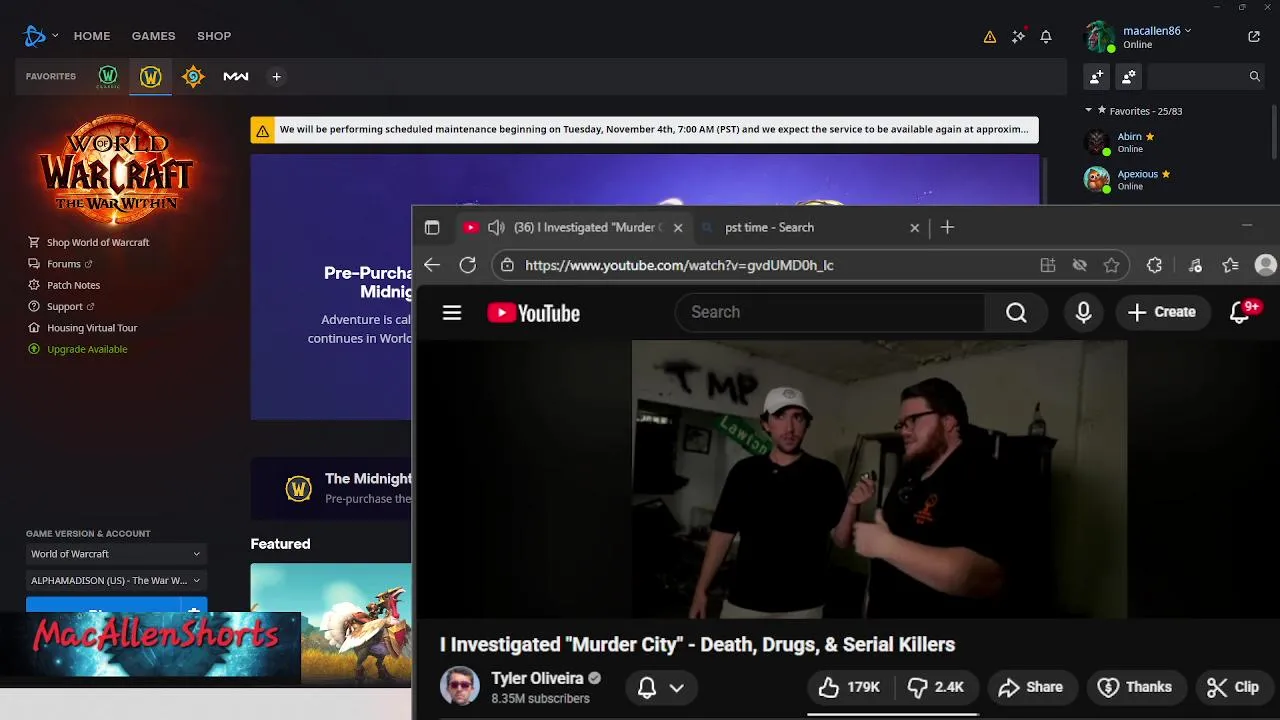Open the what's new sparkle icon
Viewport: 1280px width, 720px height.
1018,36
